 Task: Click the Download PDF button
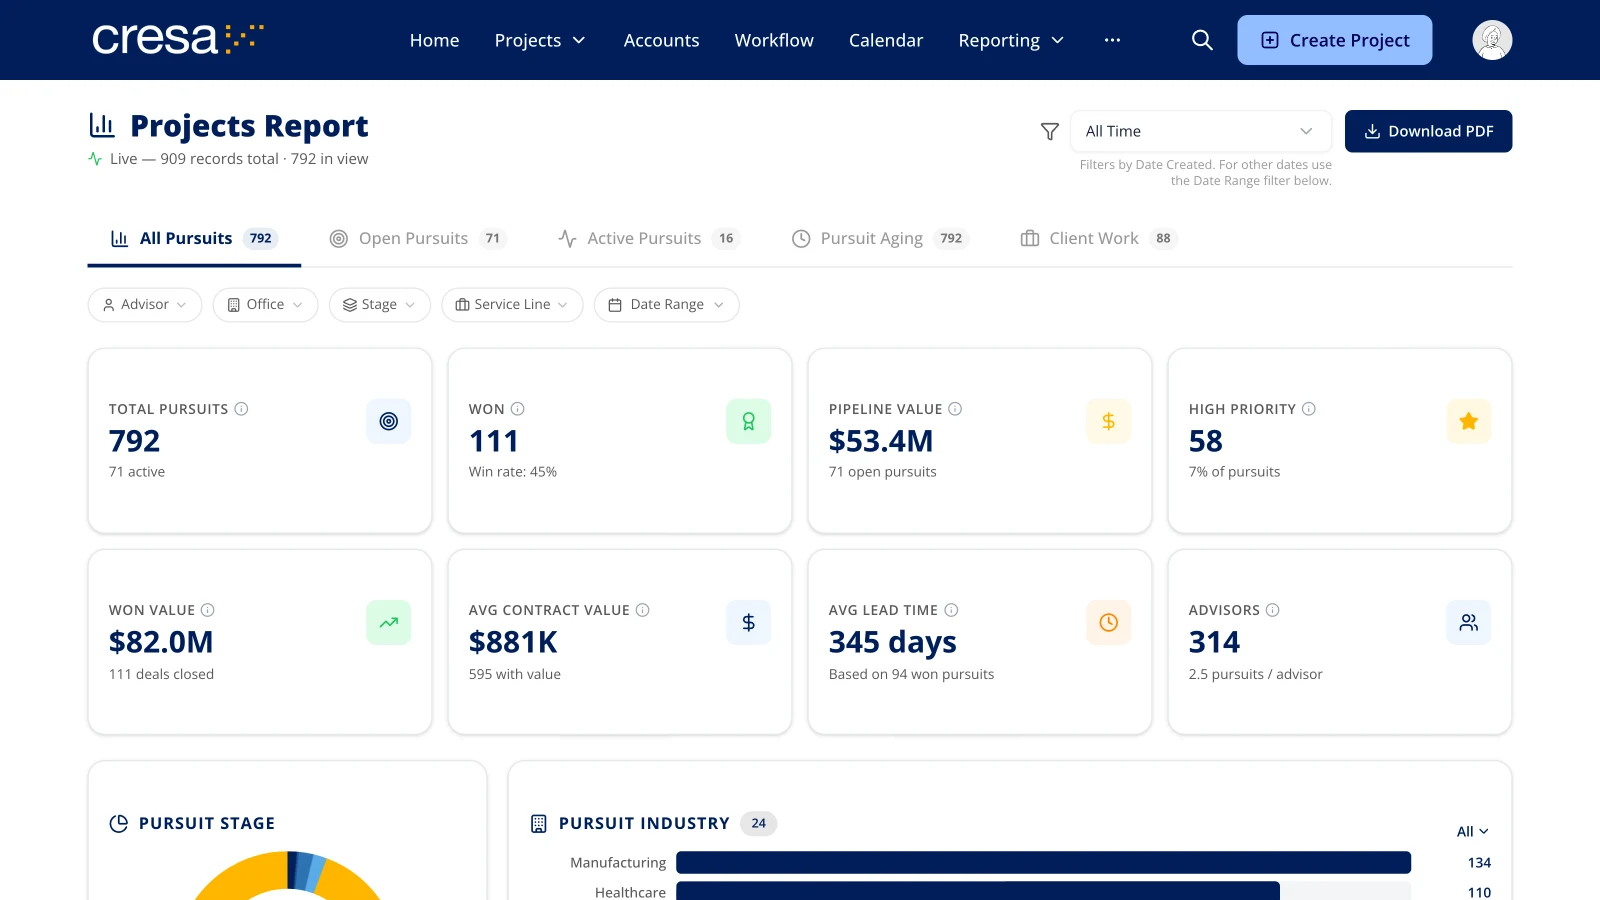[x=1428, y=131]
